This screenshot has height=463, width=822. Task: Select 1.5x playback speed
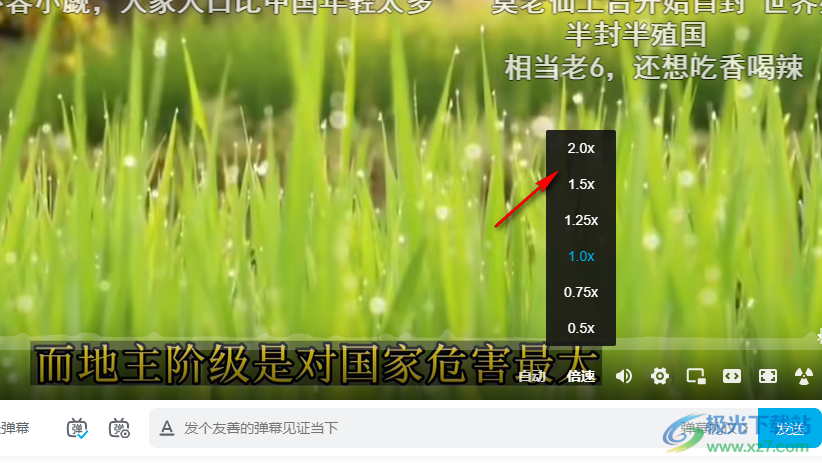click(x=581, y=185)
